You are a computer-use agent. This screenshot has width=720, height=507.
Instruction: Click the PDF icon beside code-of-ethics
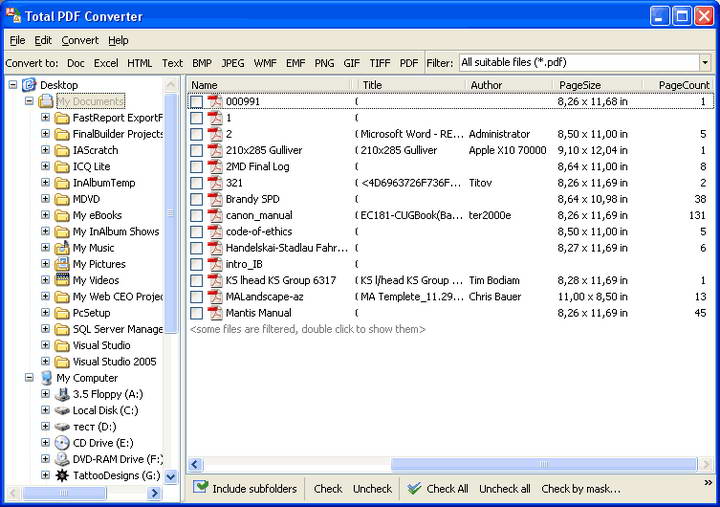tap(214, 231)
